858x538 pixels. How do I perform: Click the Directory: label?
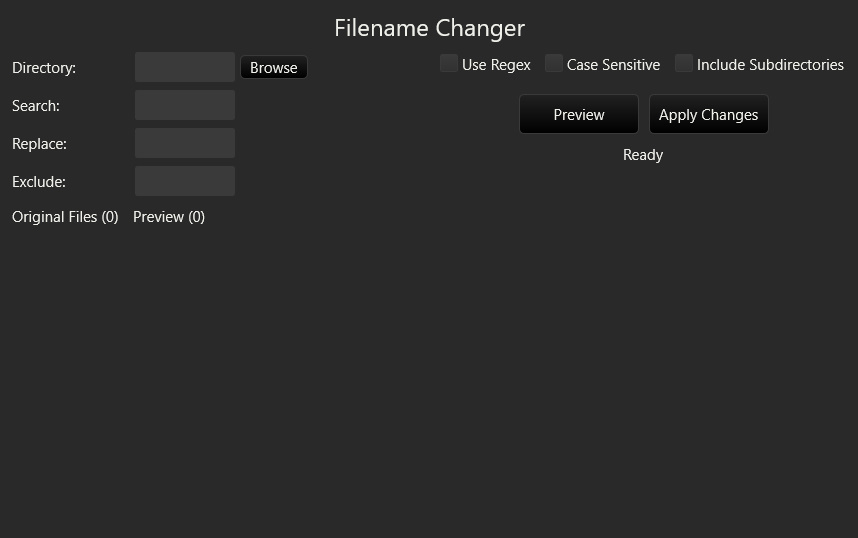click(x=44, y=68)
